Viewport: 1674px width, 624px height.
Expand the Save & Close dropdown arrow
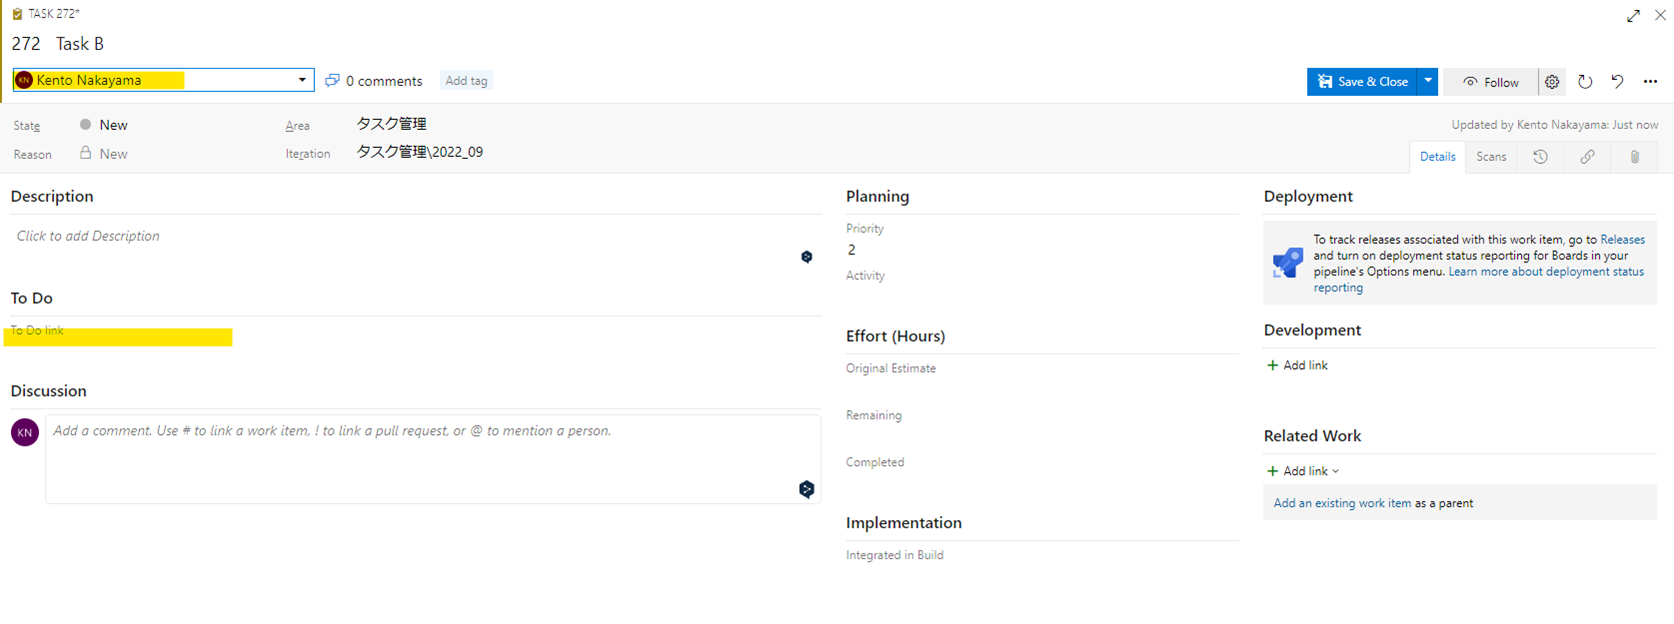pos(1428,81)
